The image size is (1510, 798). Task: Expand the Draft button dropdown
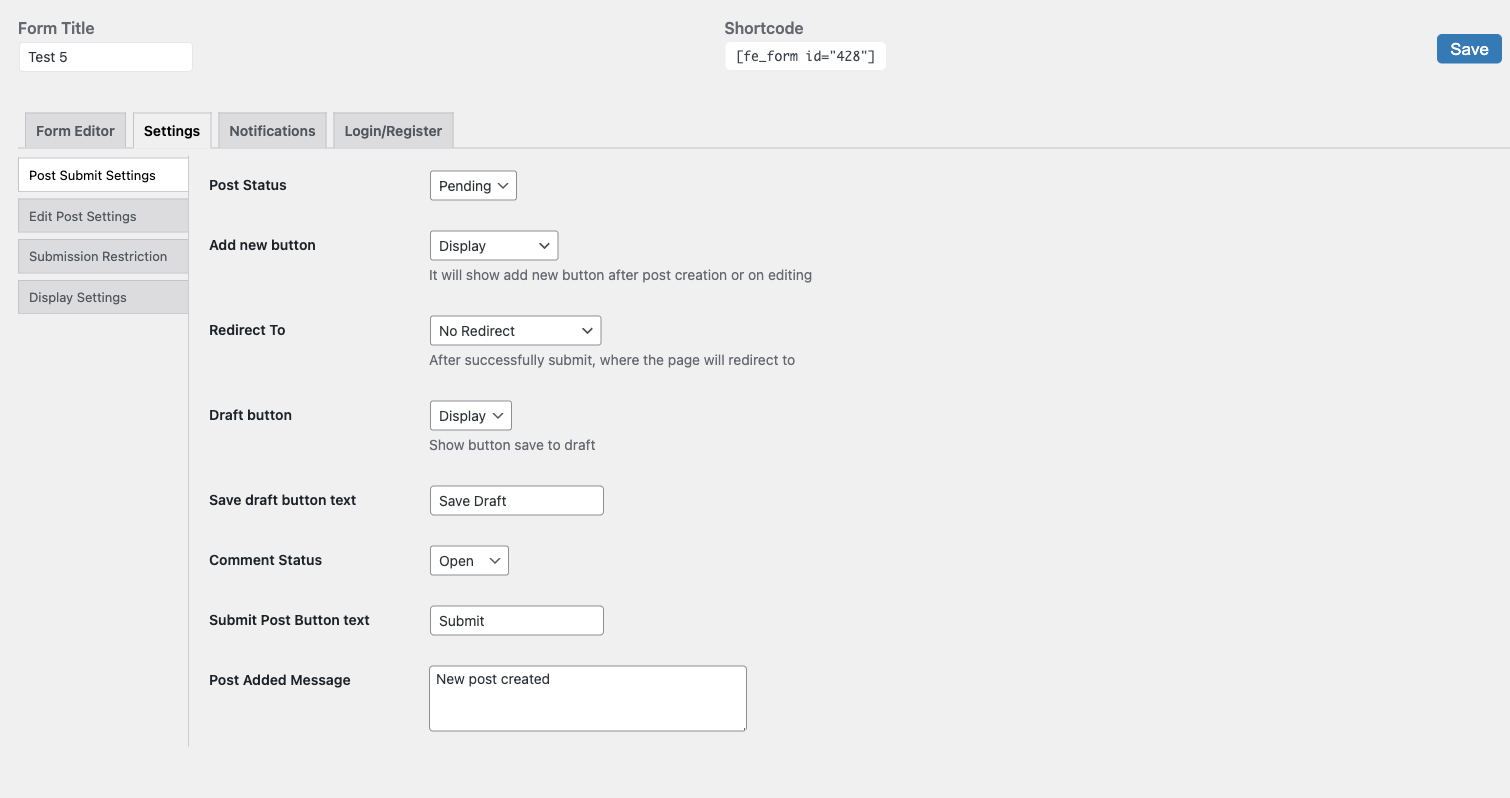pyautogui.click(x=470, y=416)
